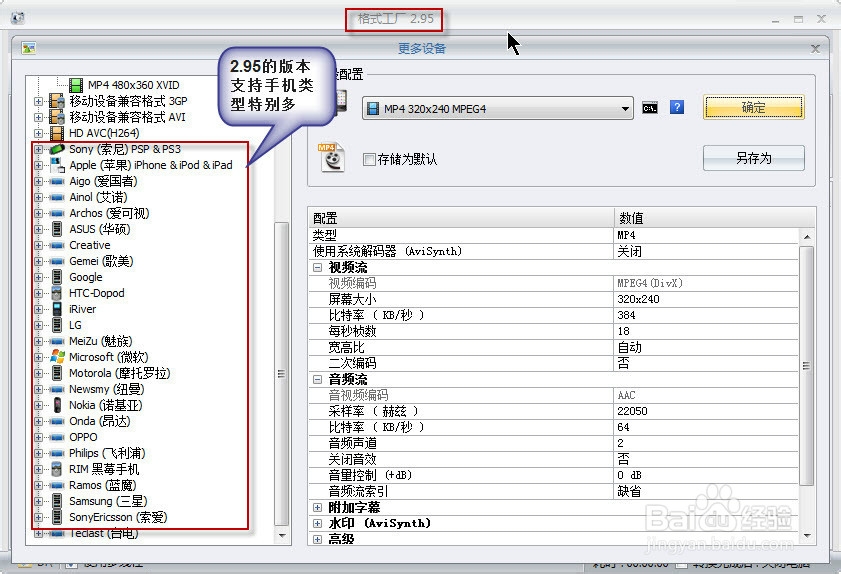
Task: Click the blue help question mark icon
Action: point(677,108)
